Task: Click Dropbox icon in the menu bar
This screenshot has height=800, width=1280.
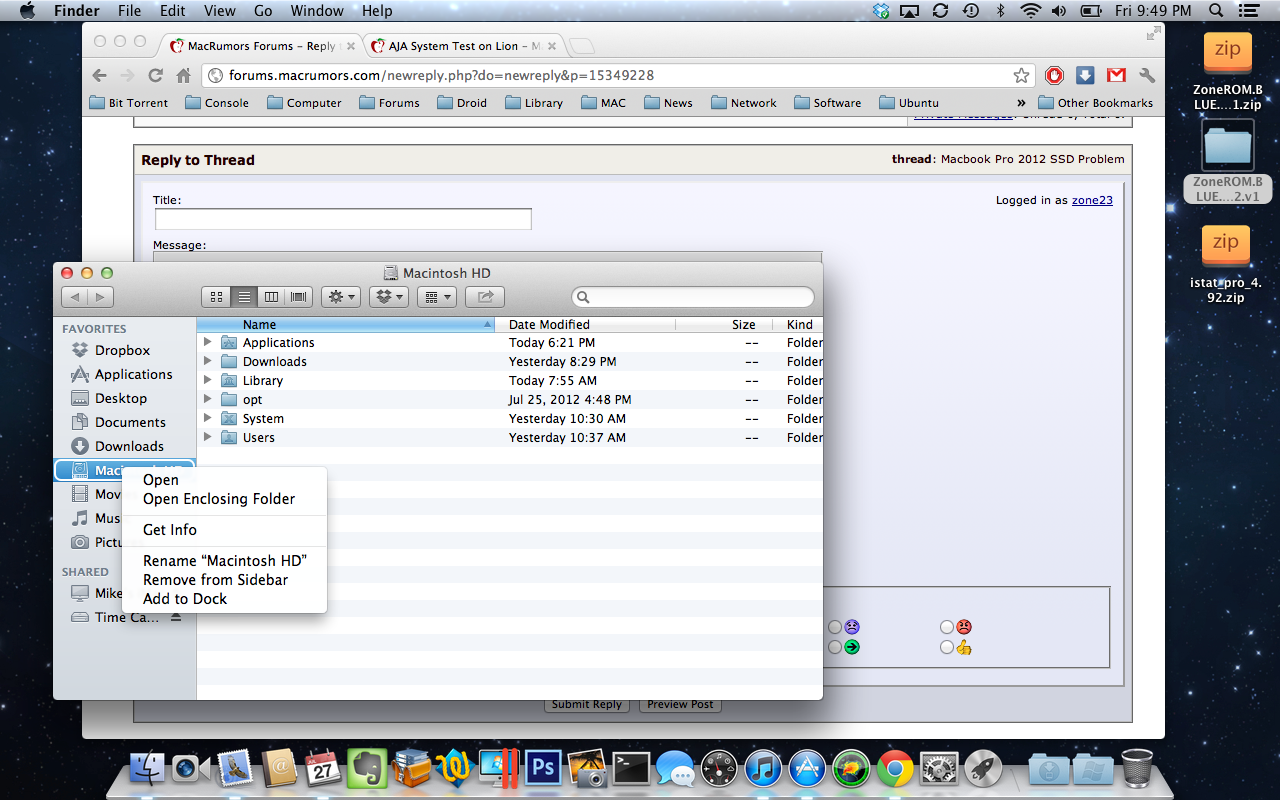Action: pyautogui.click(x=881, y=11)
